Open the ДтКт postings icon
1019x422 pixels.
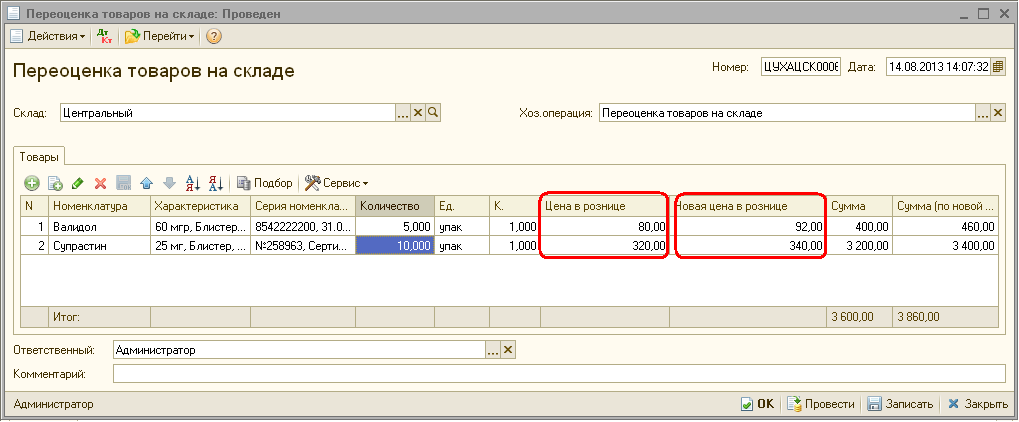pos(105,36)
